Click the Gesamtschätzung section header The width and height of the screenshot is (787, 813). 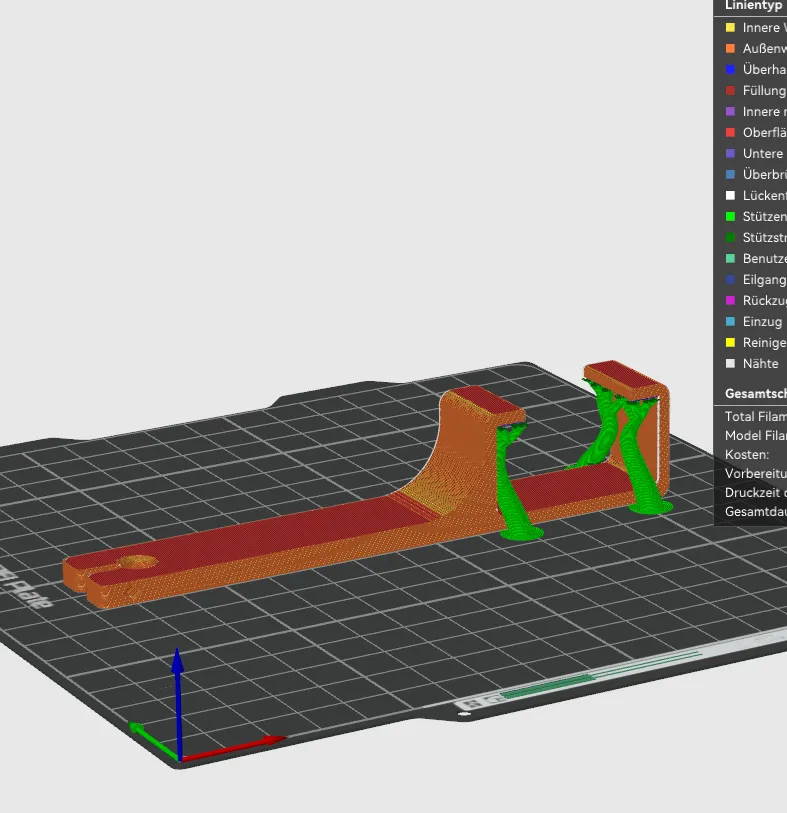tap(754, 394)
